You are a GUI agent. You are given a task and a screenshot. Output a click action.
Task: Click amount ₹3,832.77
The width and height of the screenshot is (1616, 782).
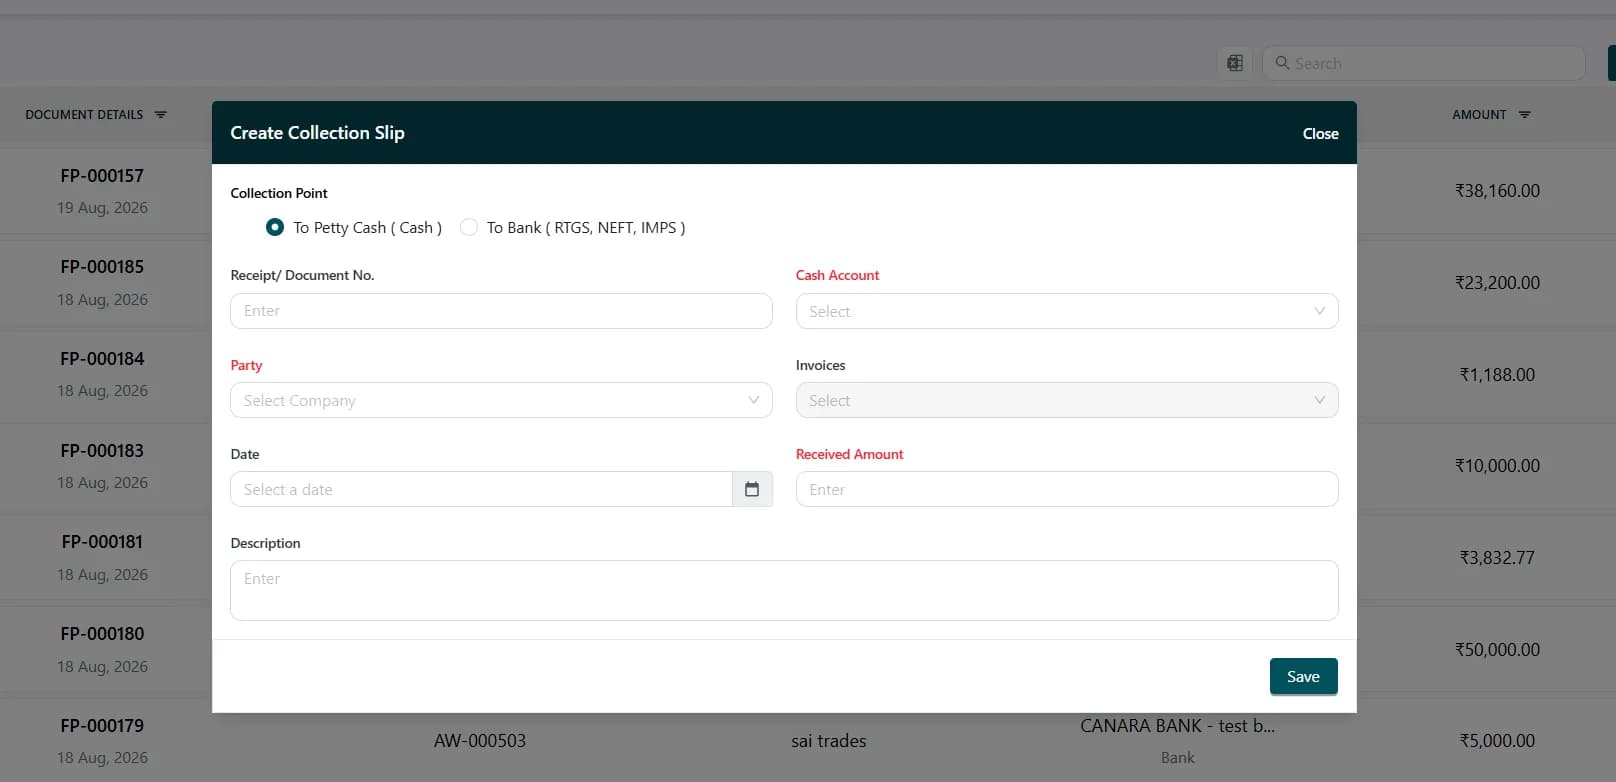(1497, 558)
